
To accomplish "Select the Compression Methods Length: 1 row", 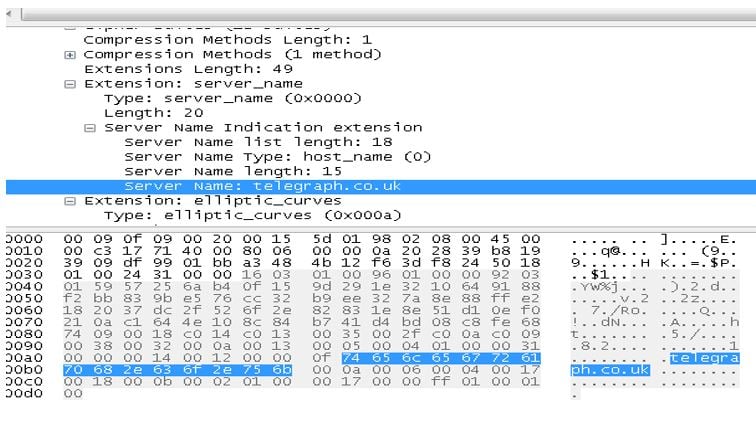I will tap(228, 40).
